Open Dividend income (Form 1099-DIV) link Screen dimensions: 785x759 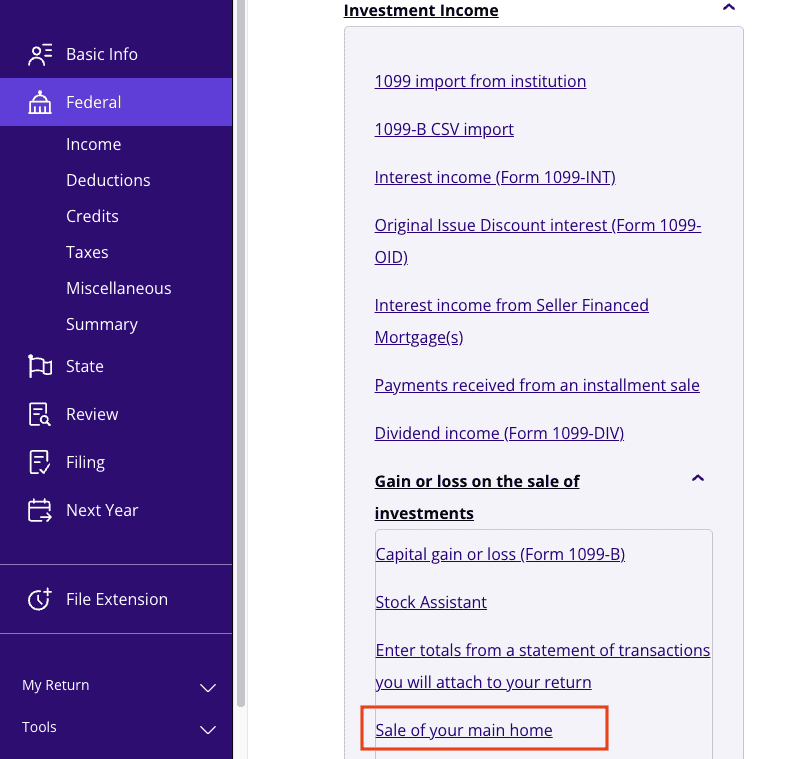pos(499,433)
